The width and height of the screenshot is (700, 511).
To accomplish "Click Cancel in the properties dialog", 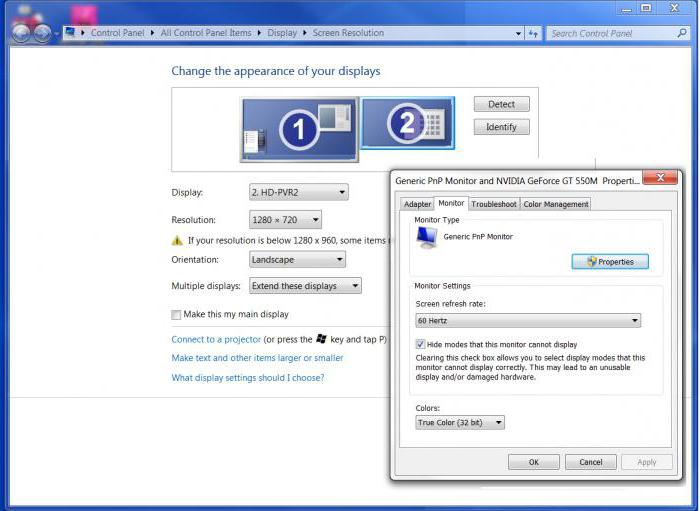I will (591, 462).
